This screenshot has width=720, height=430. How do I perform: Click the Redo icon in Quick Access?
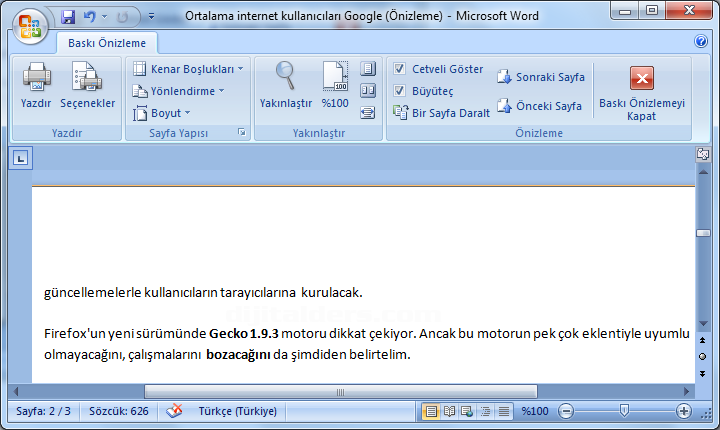tap(122, 17)
